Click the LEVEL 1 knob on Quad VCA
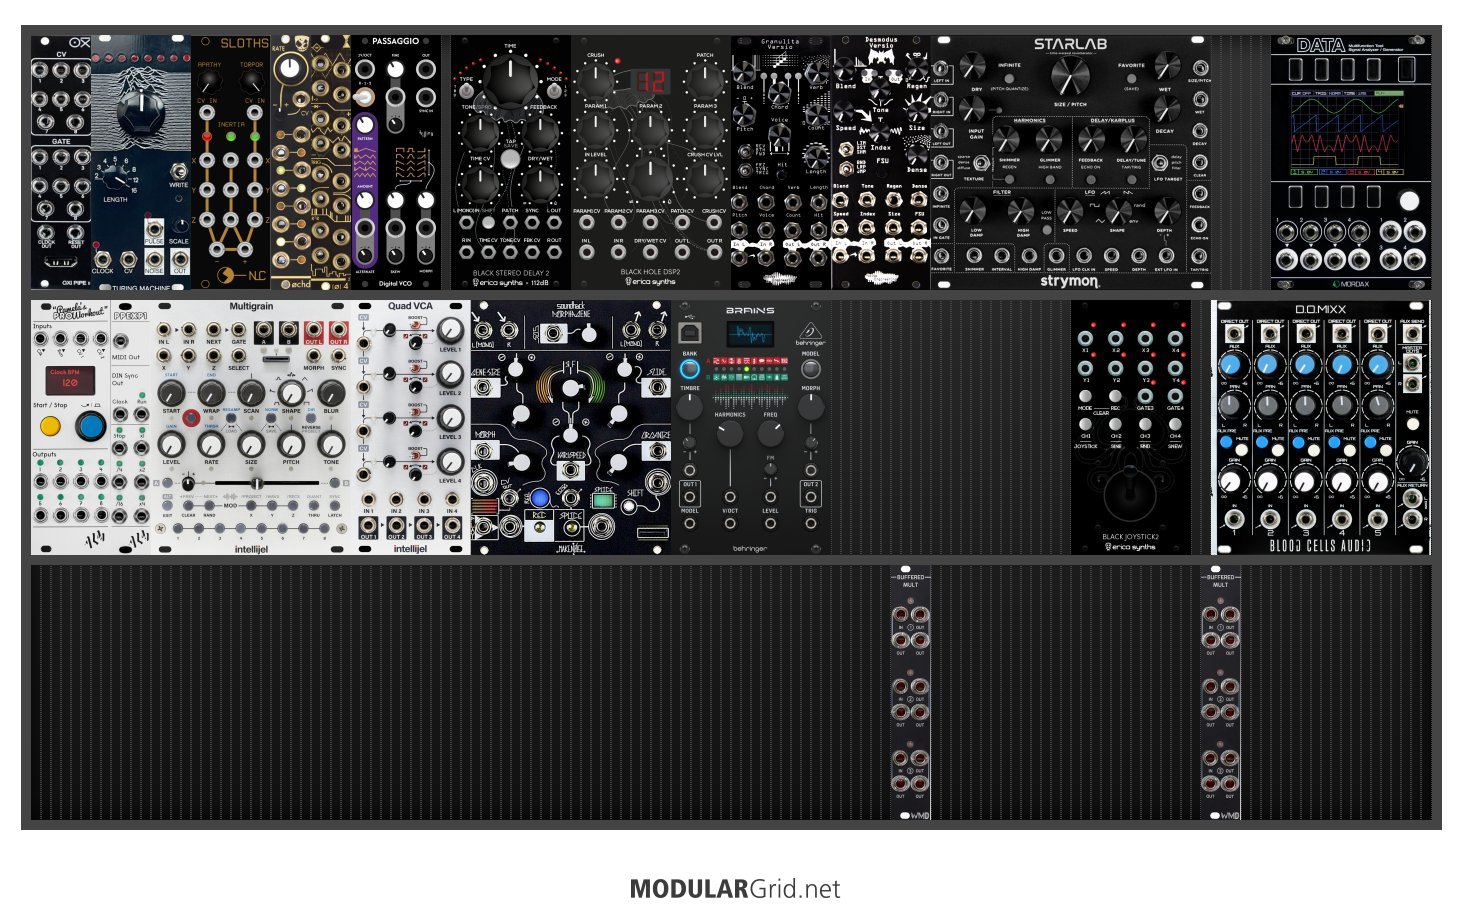Image resolution: width=1472 pixels, height=910 pixels. point(451,330)
